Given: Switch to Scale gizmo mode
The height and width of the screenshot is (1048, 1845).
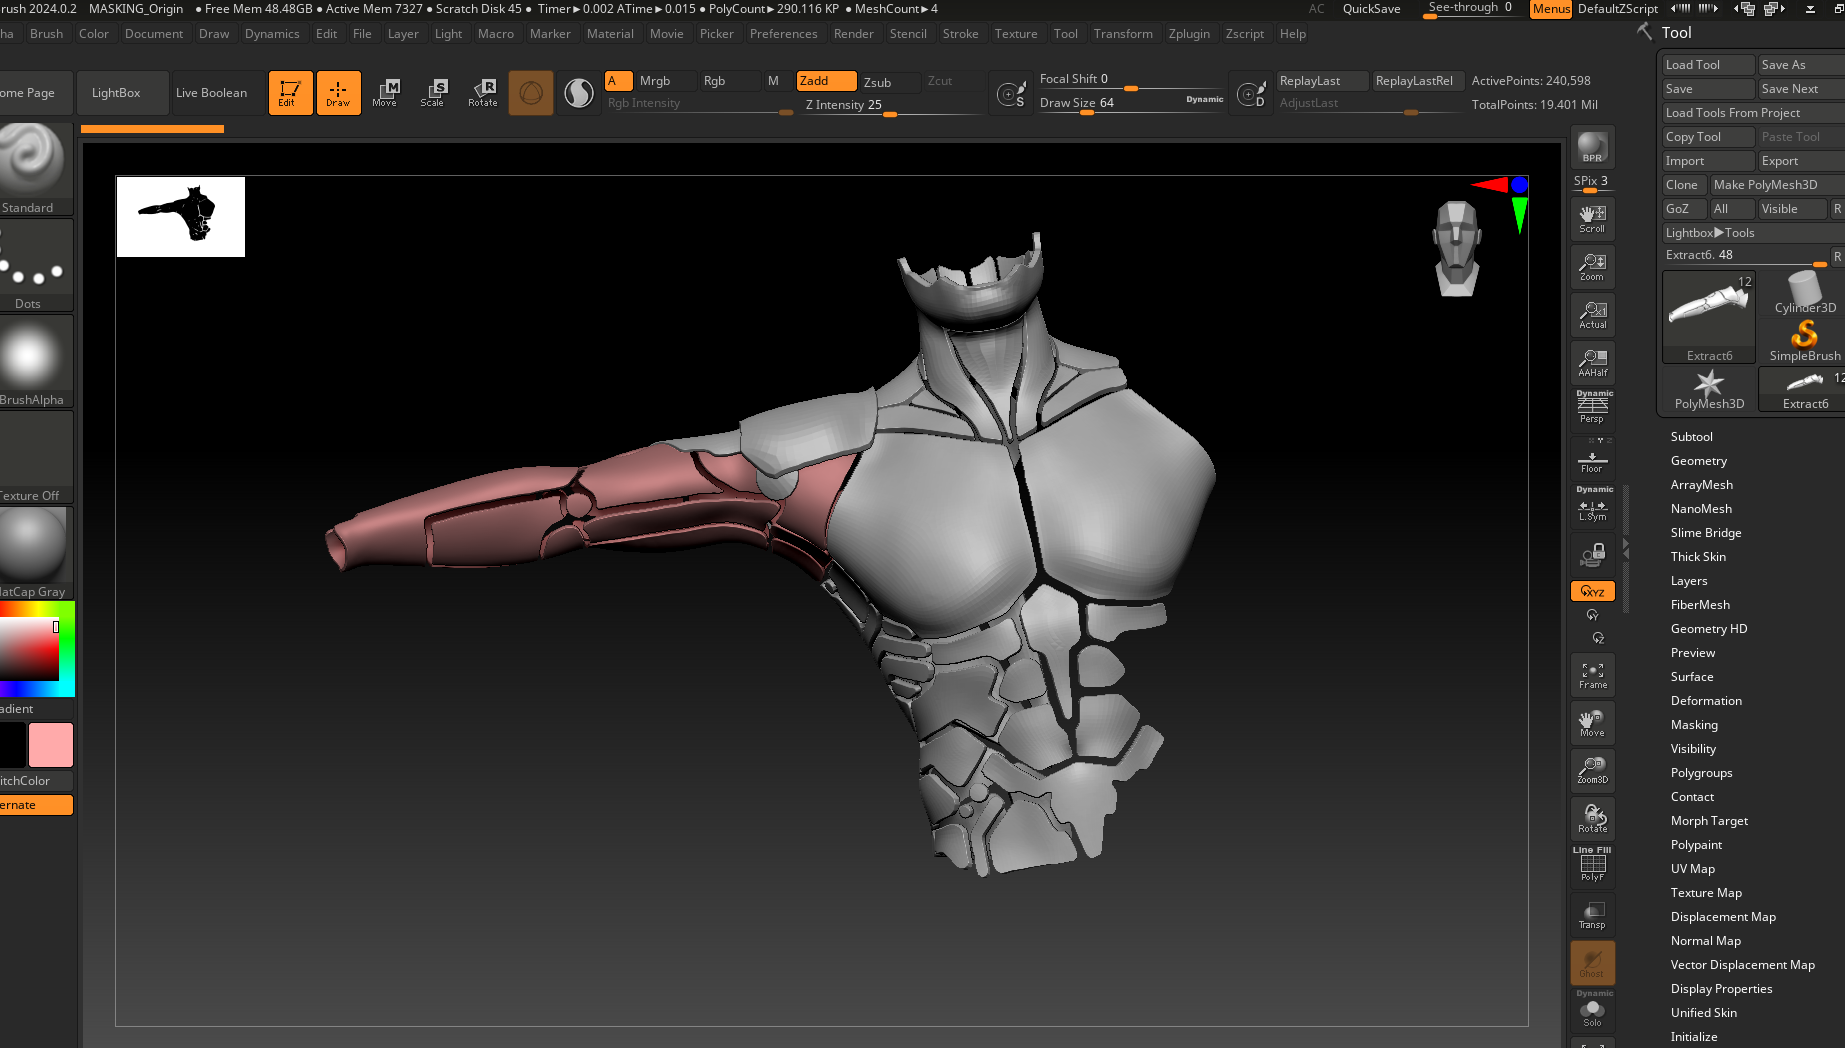Looking at the screenshot, I should (433, 93).
